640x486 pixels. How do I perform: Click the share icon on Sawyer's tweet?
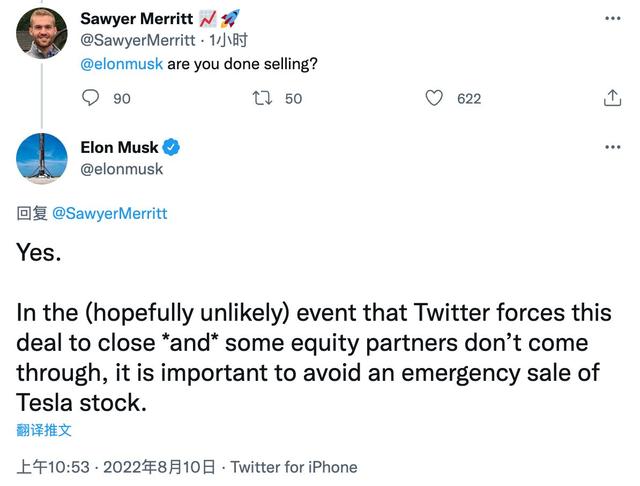click(613, 98)
